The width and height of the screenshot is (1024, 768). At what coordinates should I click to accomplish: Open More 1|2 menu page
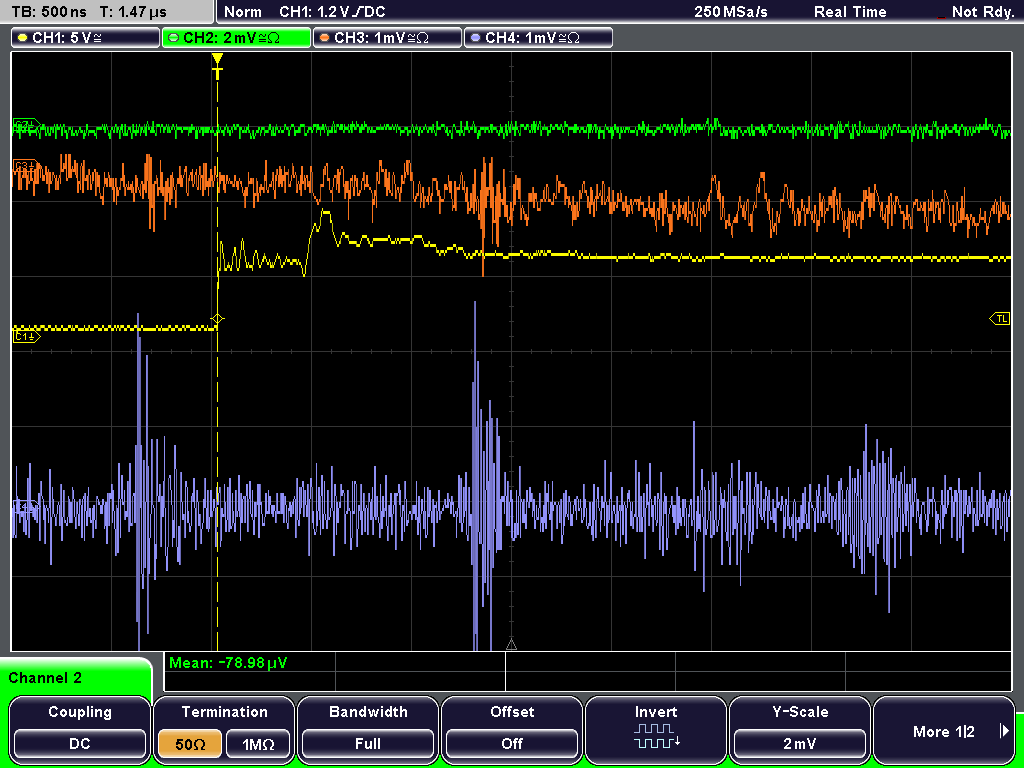pos(943,729)
